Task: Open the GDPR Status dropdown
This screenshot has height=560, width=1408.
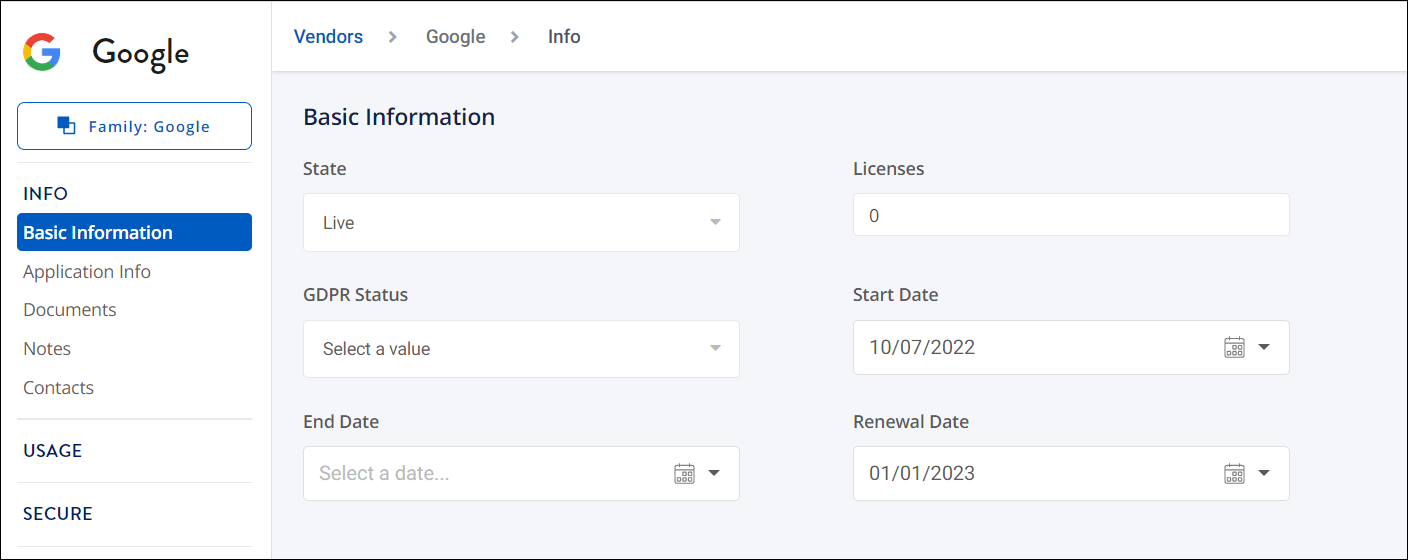Action: pos(521,349)
